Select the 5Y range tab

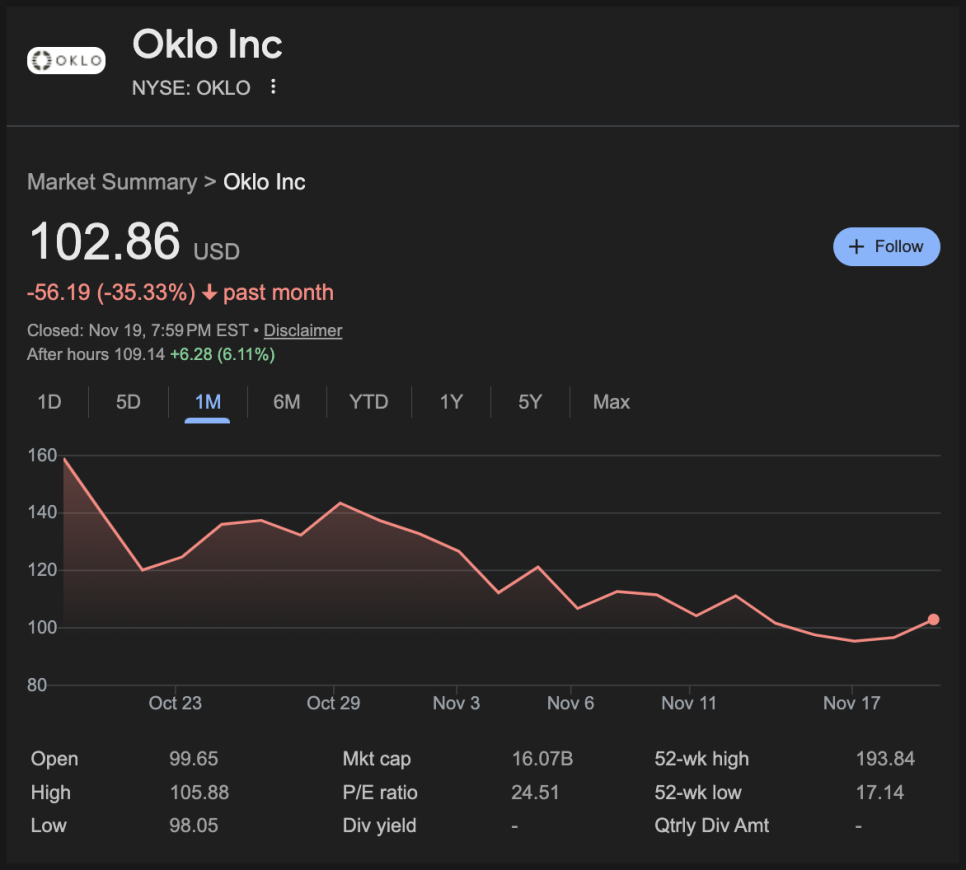click(530, 402)
